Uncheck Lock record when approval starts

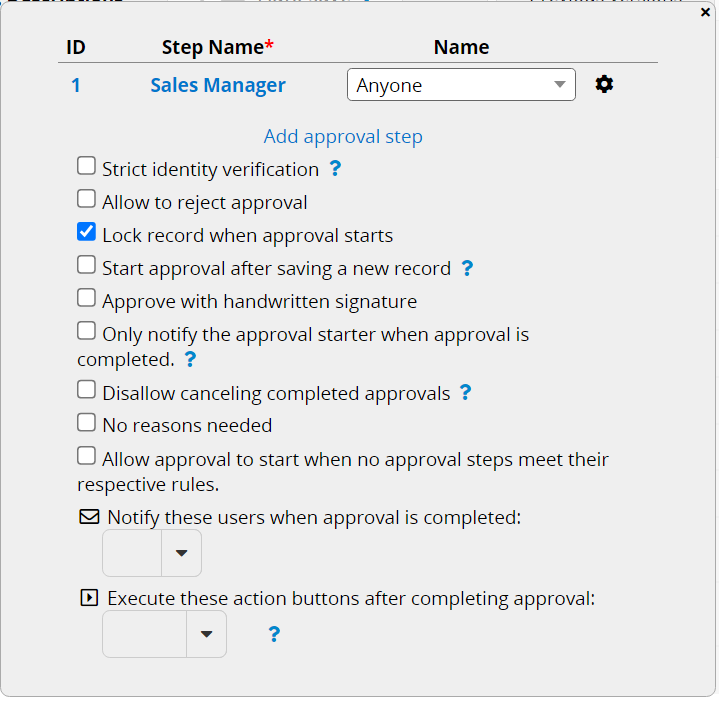(x=86, y=232)
